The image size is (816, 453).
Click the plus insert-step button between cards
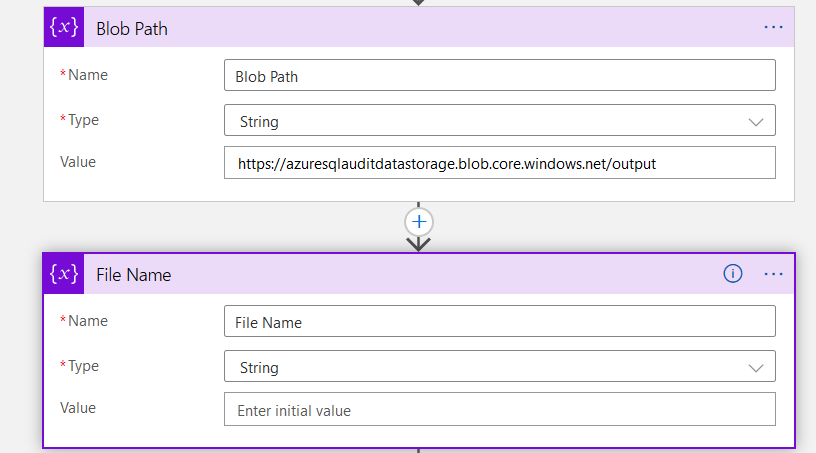click(418, 221)
